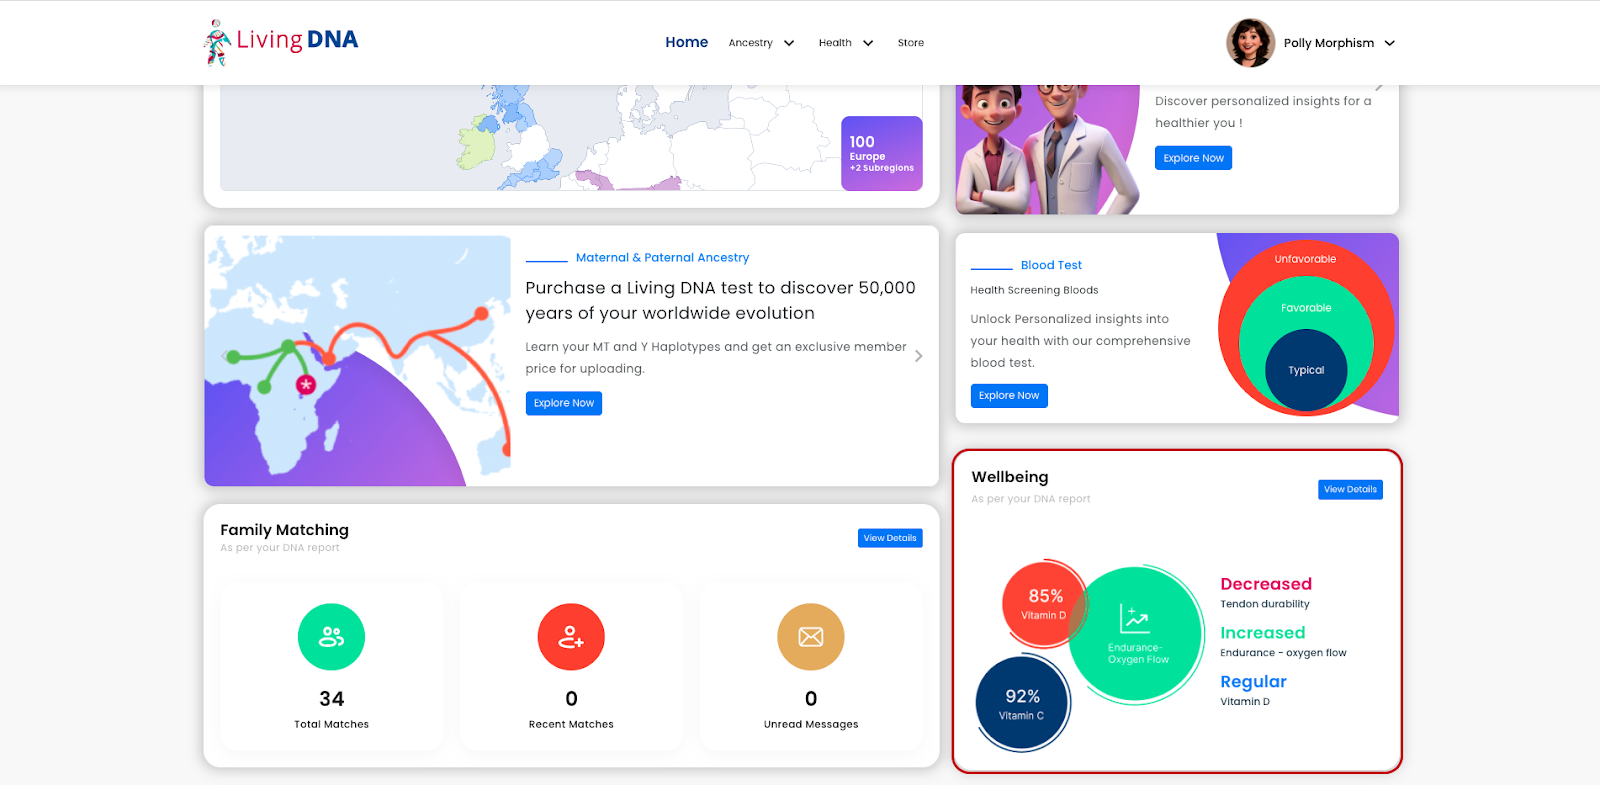Open the Polly Morphism account name

tap(1328, 43)
